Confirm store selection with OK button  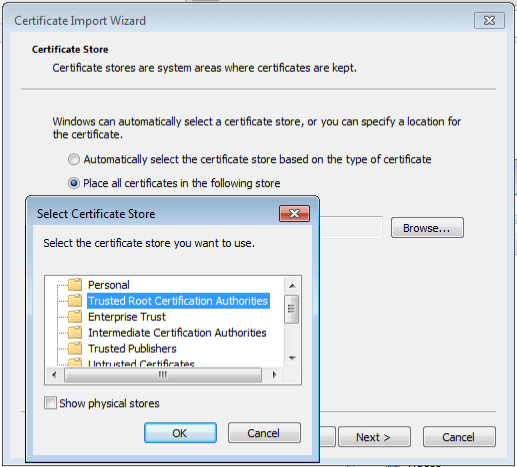(x=180, y=433)
